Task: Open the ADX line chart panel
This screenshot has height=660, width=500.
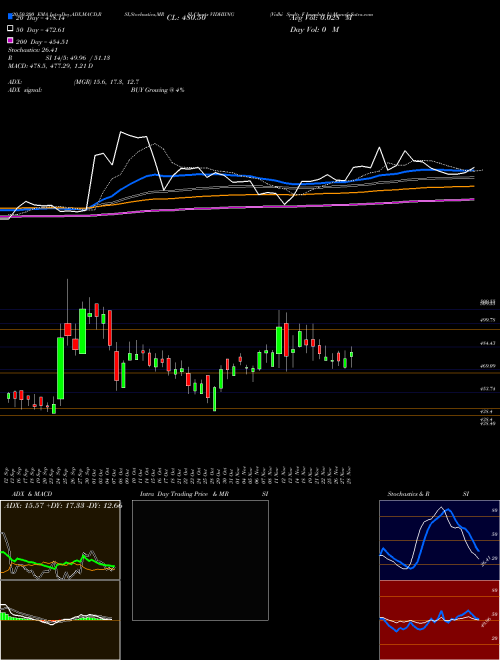Action: (x=60, y=540)
